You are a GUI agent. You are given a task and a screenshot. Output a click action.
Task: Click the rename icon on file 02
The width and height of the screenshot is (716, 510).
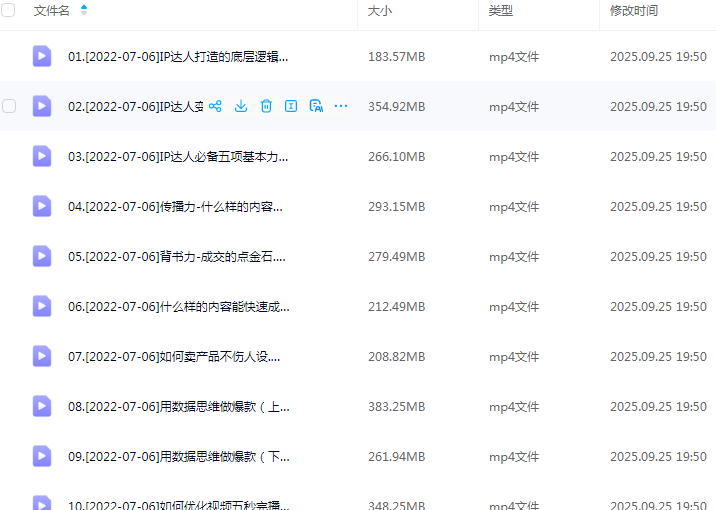pos(291,106)
